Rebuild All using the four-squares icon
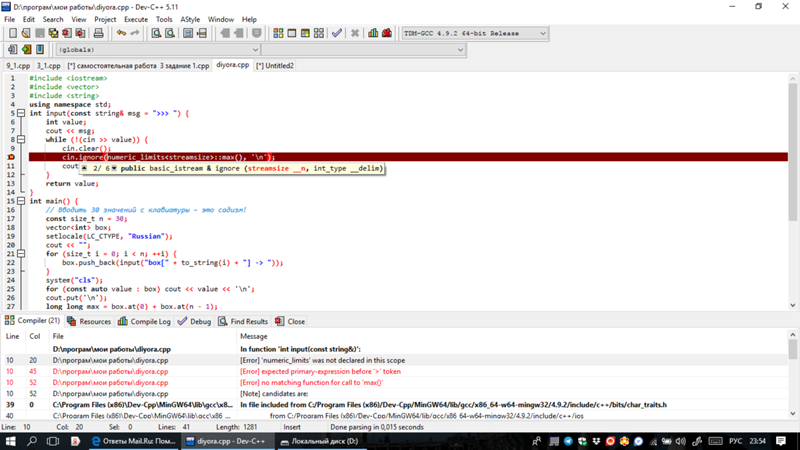 point(319,33)
